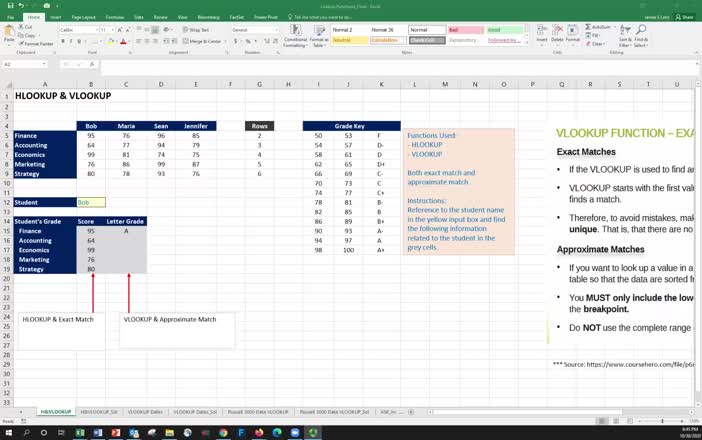Open the Format cells menu
702x440 pixels.
[573, 34]
